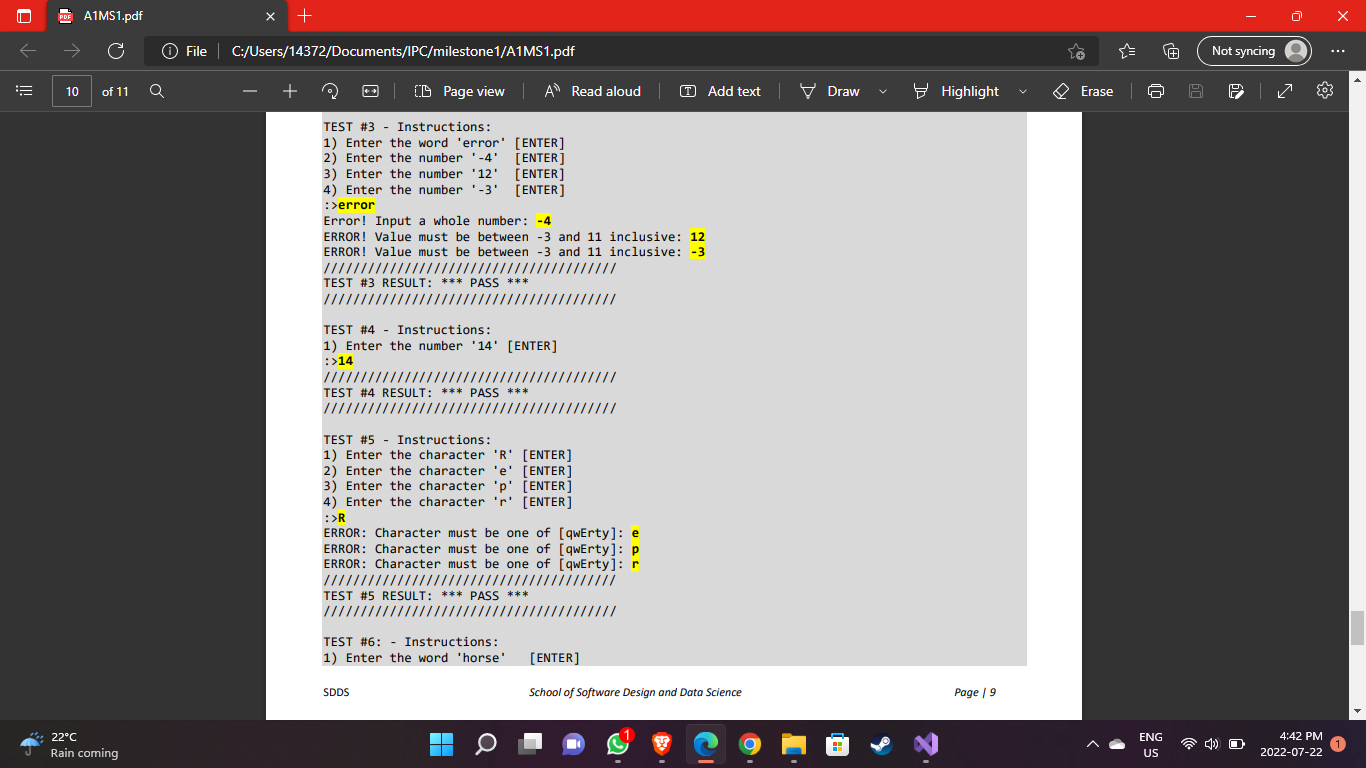1366x768 pixels.
Task: Refresh the PDF page
Action: coord(116,51)
